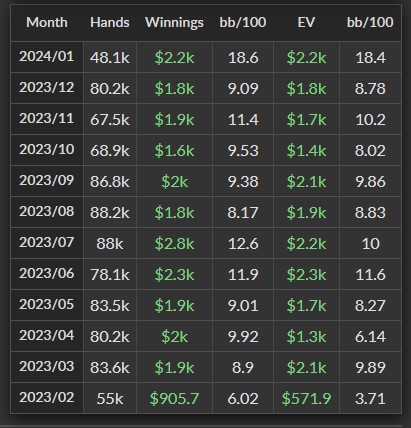Click the $571.9 EV value
411x428 pixels.
pyautogui.click(x=306, y=398)
